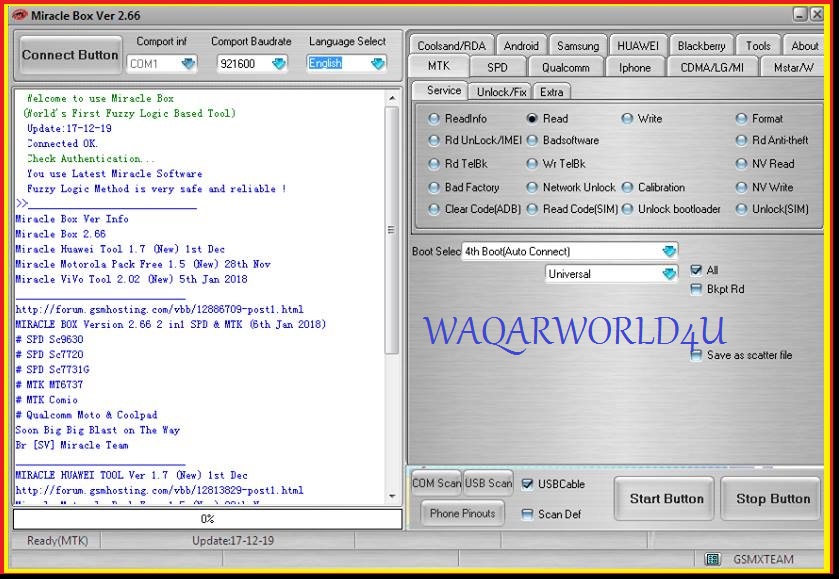
Task: Click the gsmhosting 12886709-post1 forum link text
Action: tap(159, 309)
